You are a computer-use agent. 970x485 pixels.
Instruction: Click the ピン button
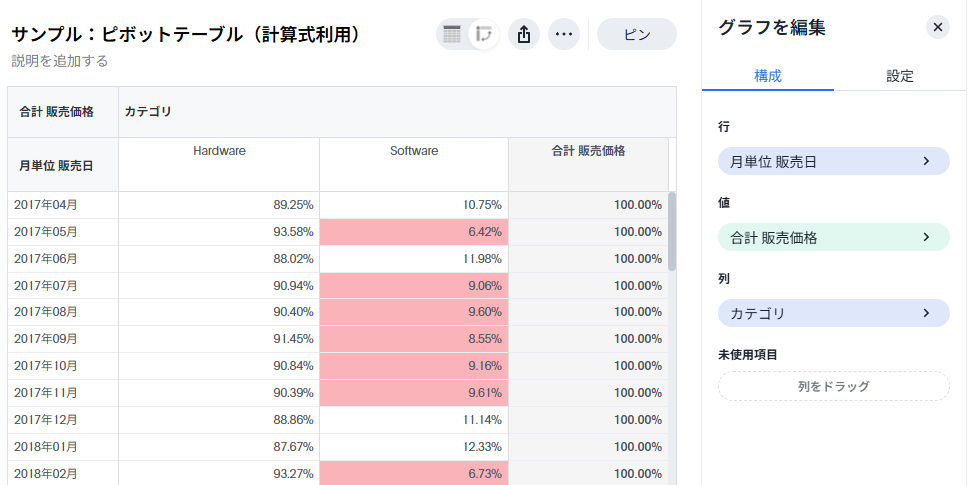coord(637,34)
